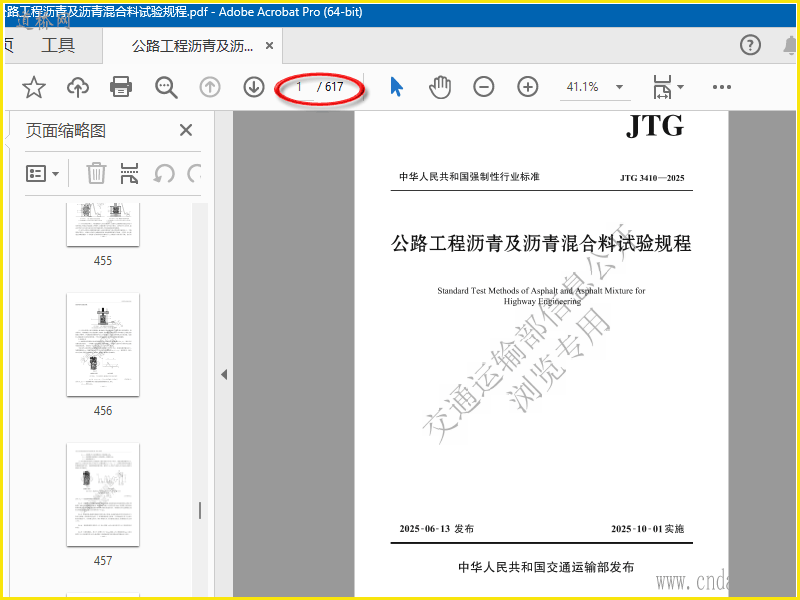Click the thumbnail panel scrollbar handle
The height and width of the screenshot is (600, 800).
(x=200, y=510)
